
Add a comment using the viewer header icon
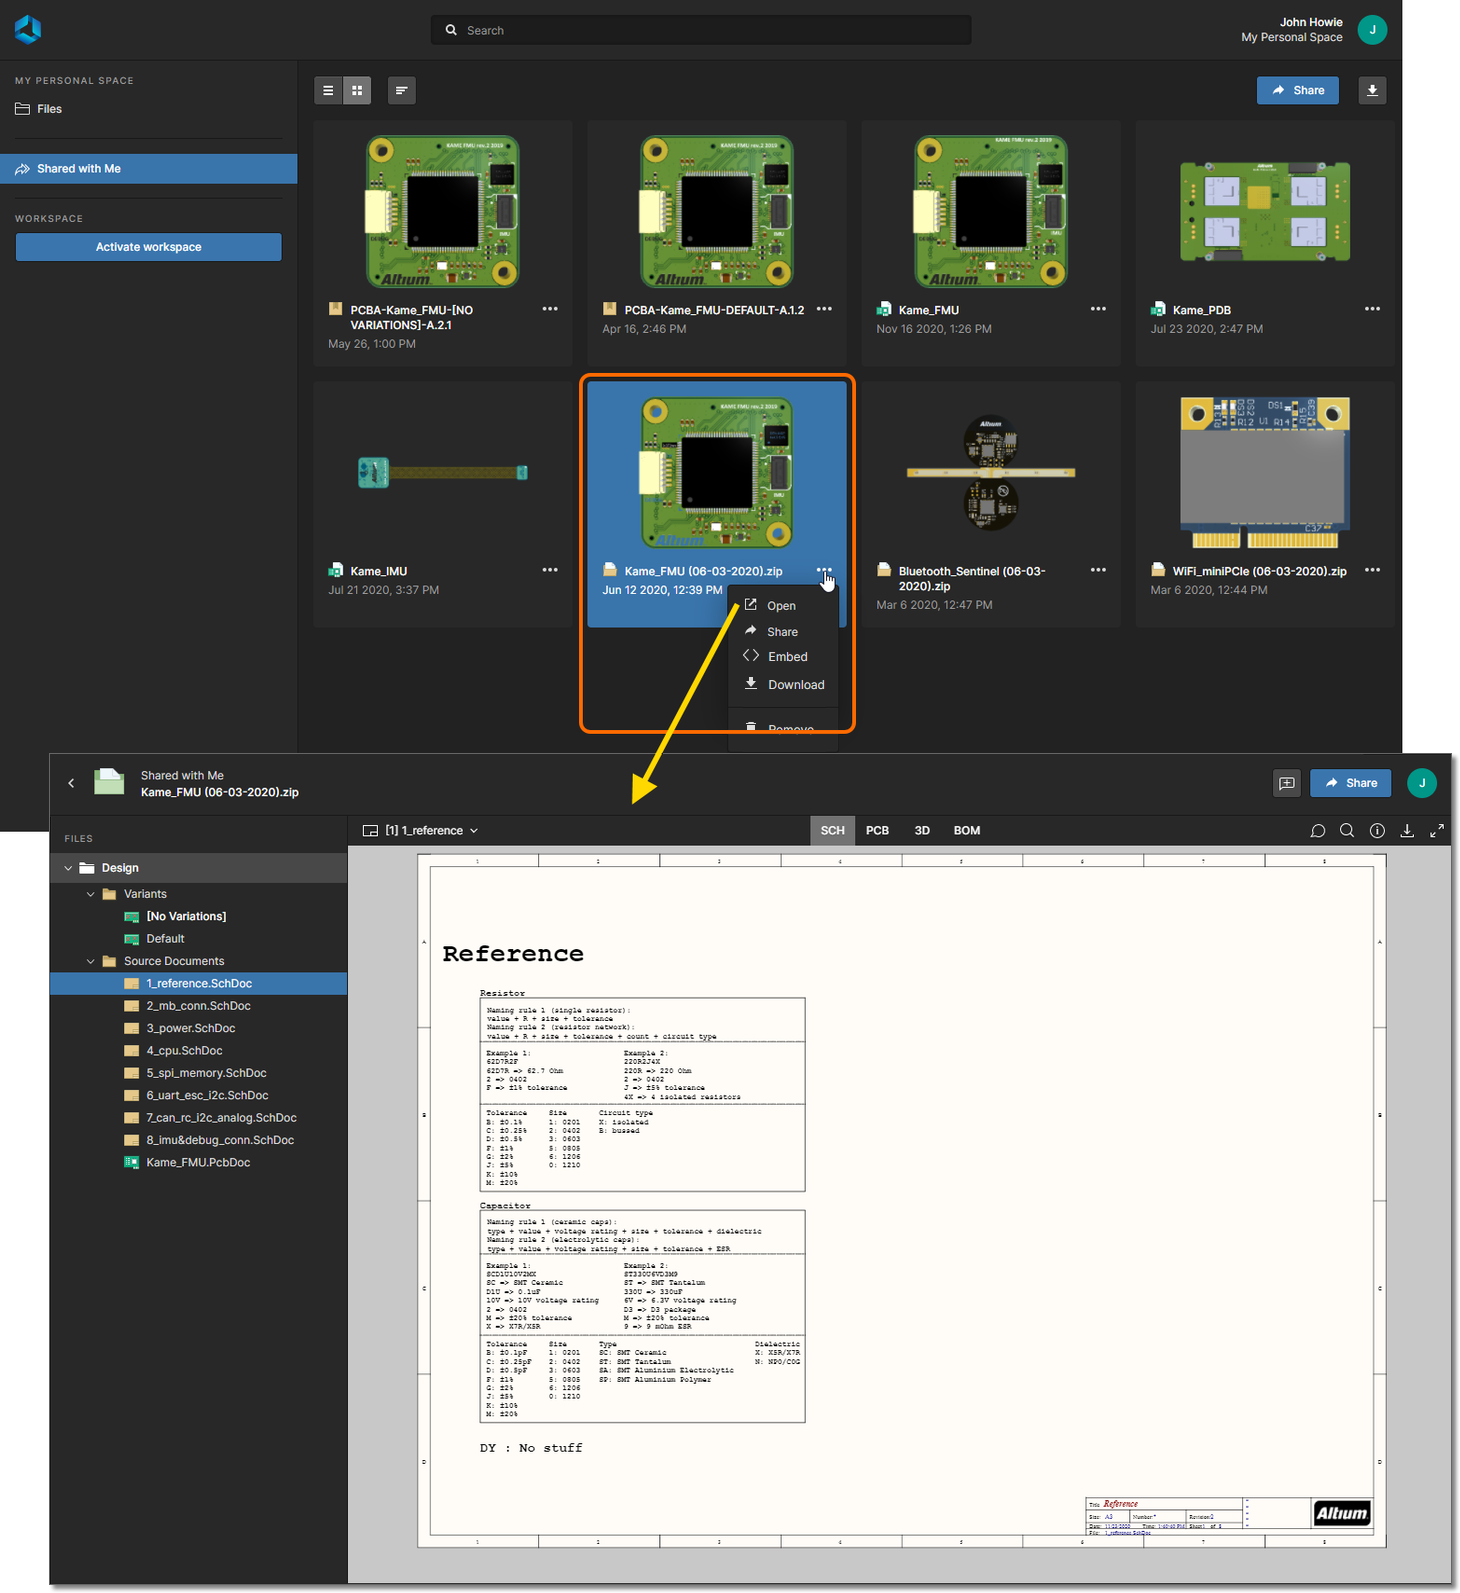[x=1286, y=783]
